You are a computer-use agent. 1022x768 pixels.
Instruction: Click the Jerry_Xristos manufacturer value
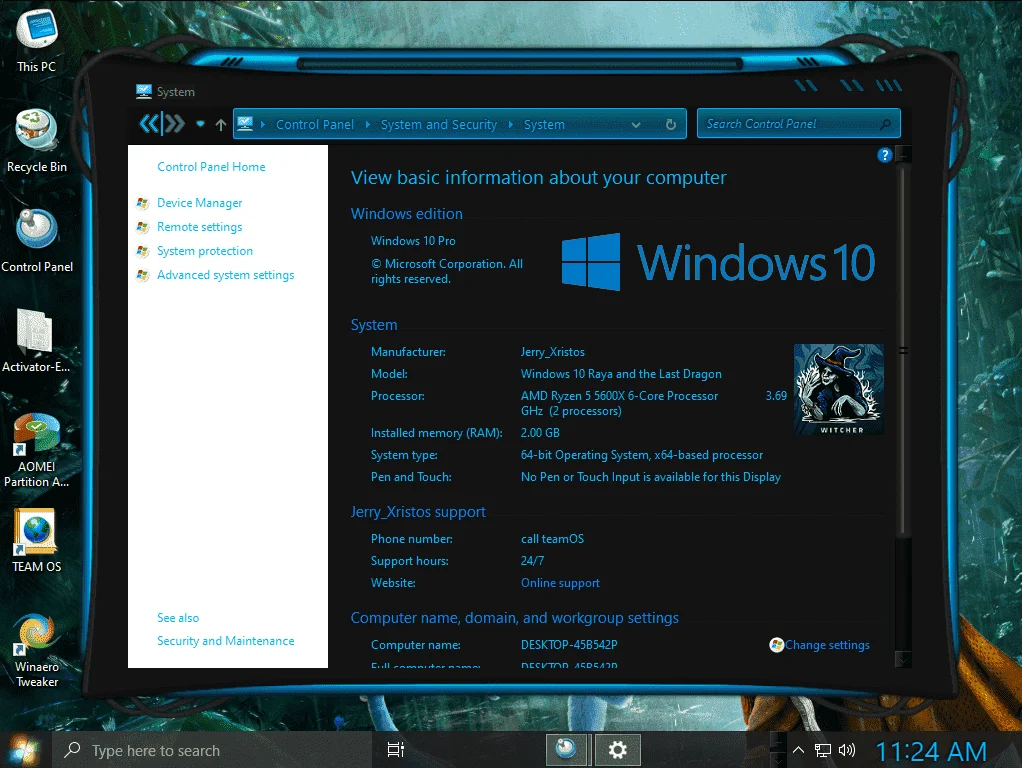point(553,352)
